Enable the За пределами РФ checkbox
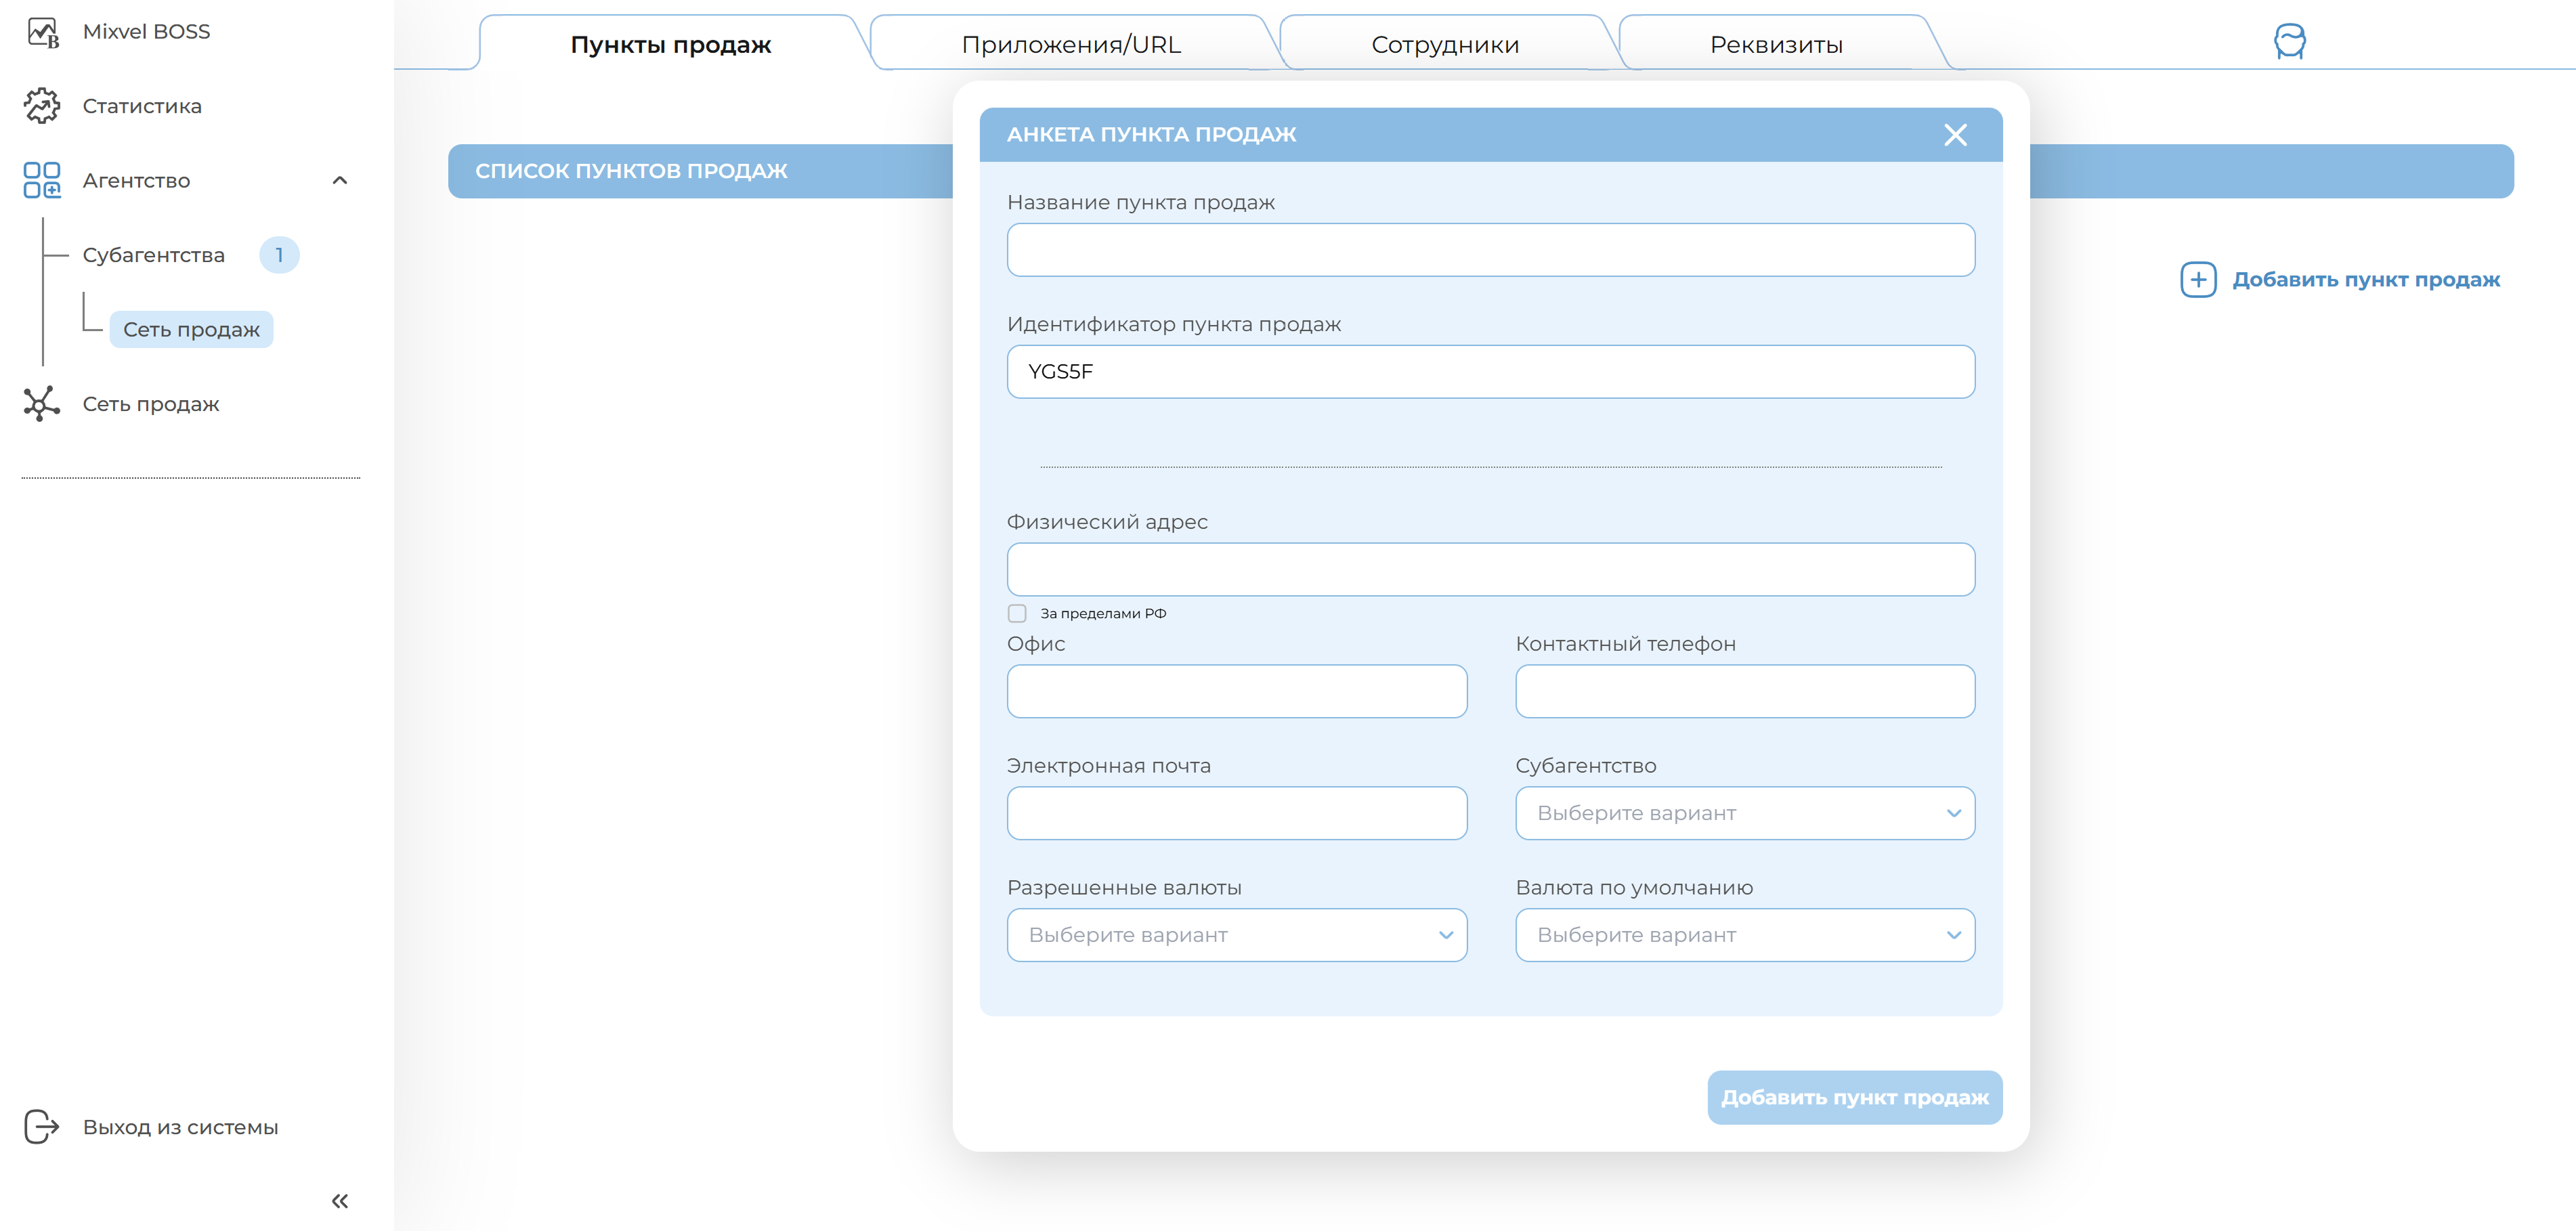2576x1231 pixels. point(1017,613)
